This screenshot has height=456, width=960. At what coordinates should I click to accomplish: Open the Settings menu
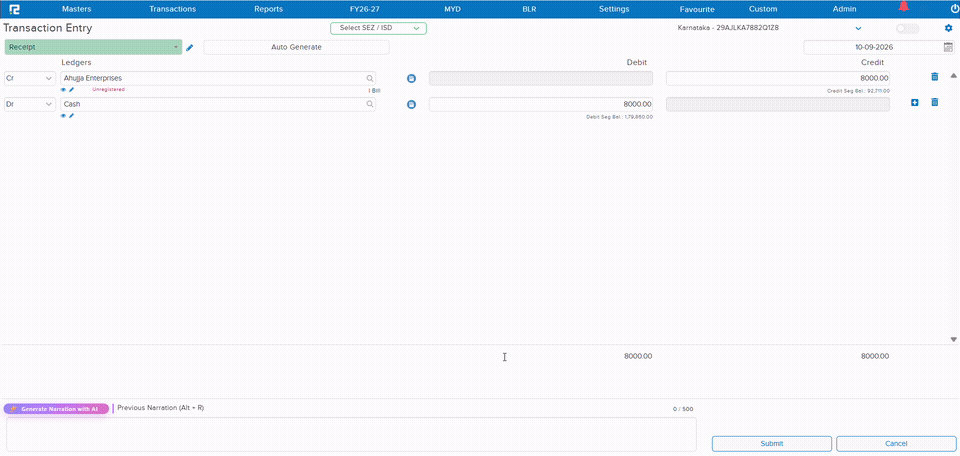coord(614,9)
